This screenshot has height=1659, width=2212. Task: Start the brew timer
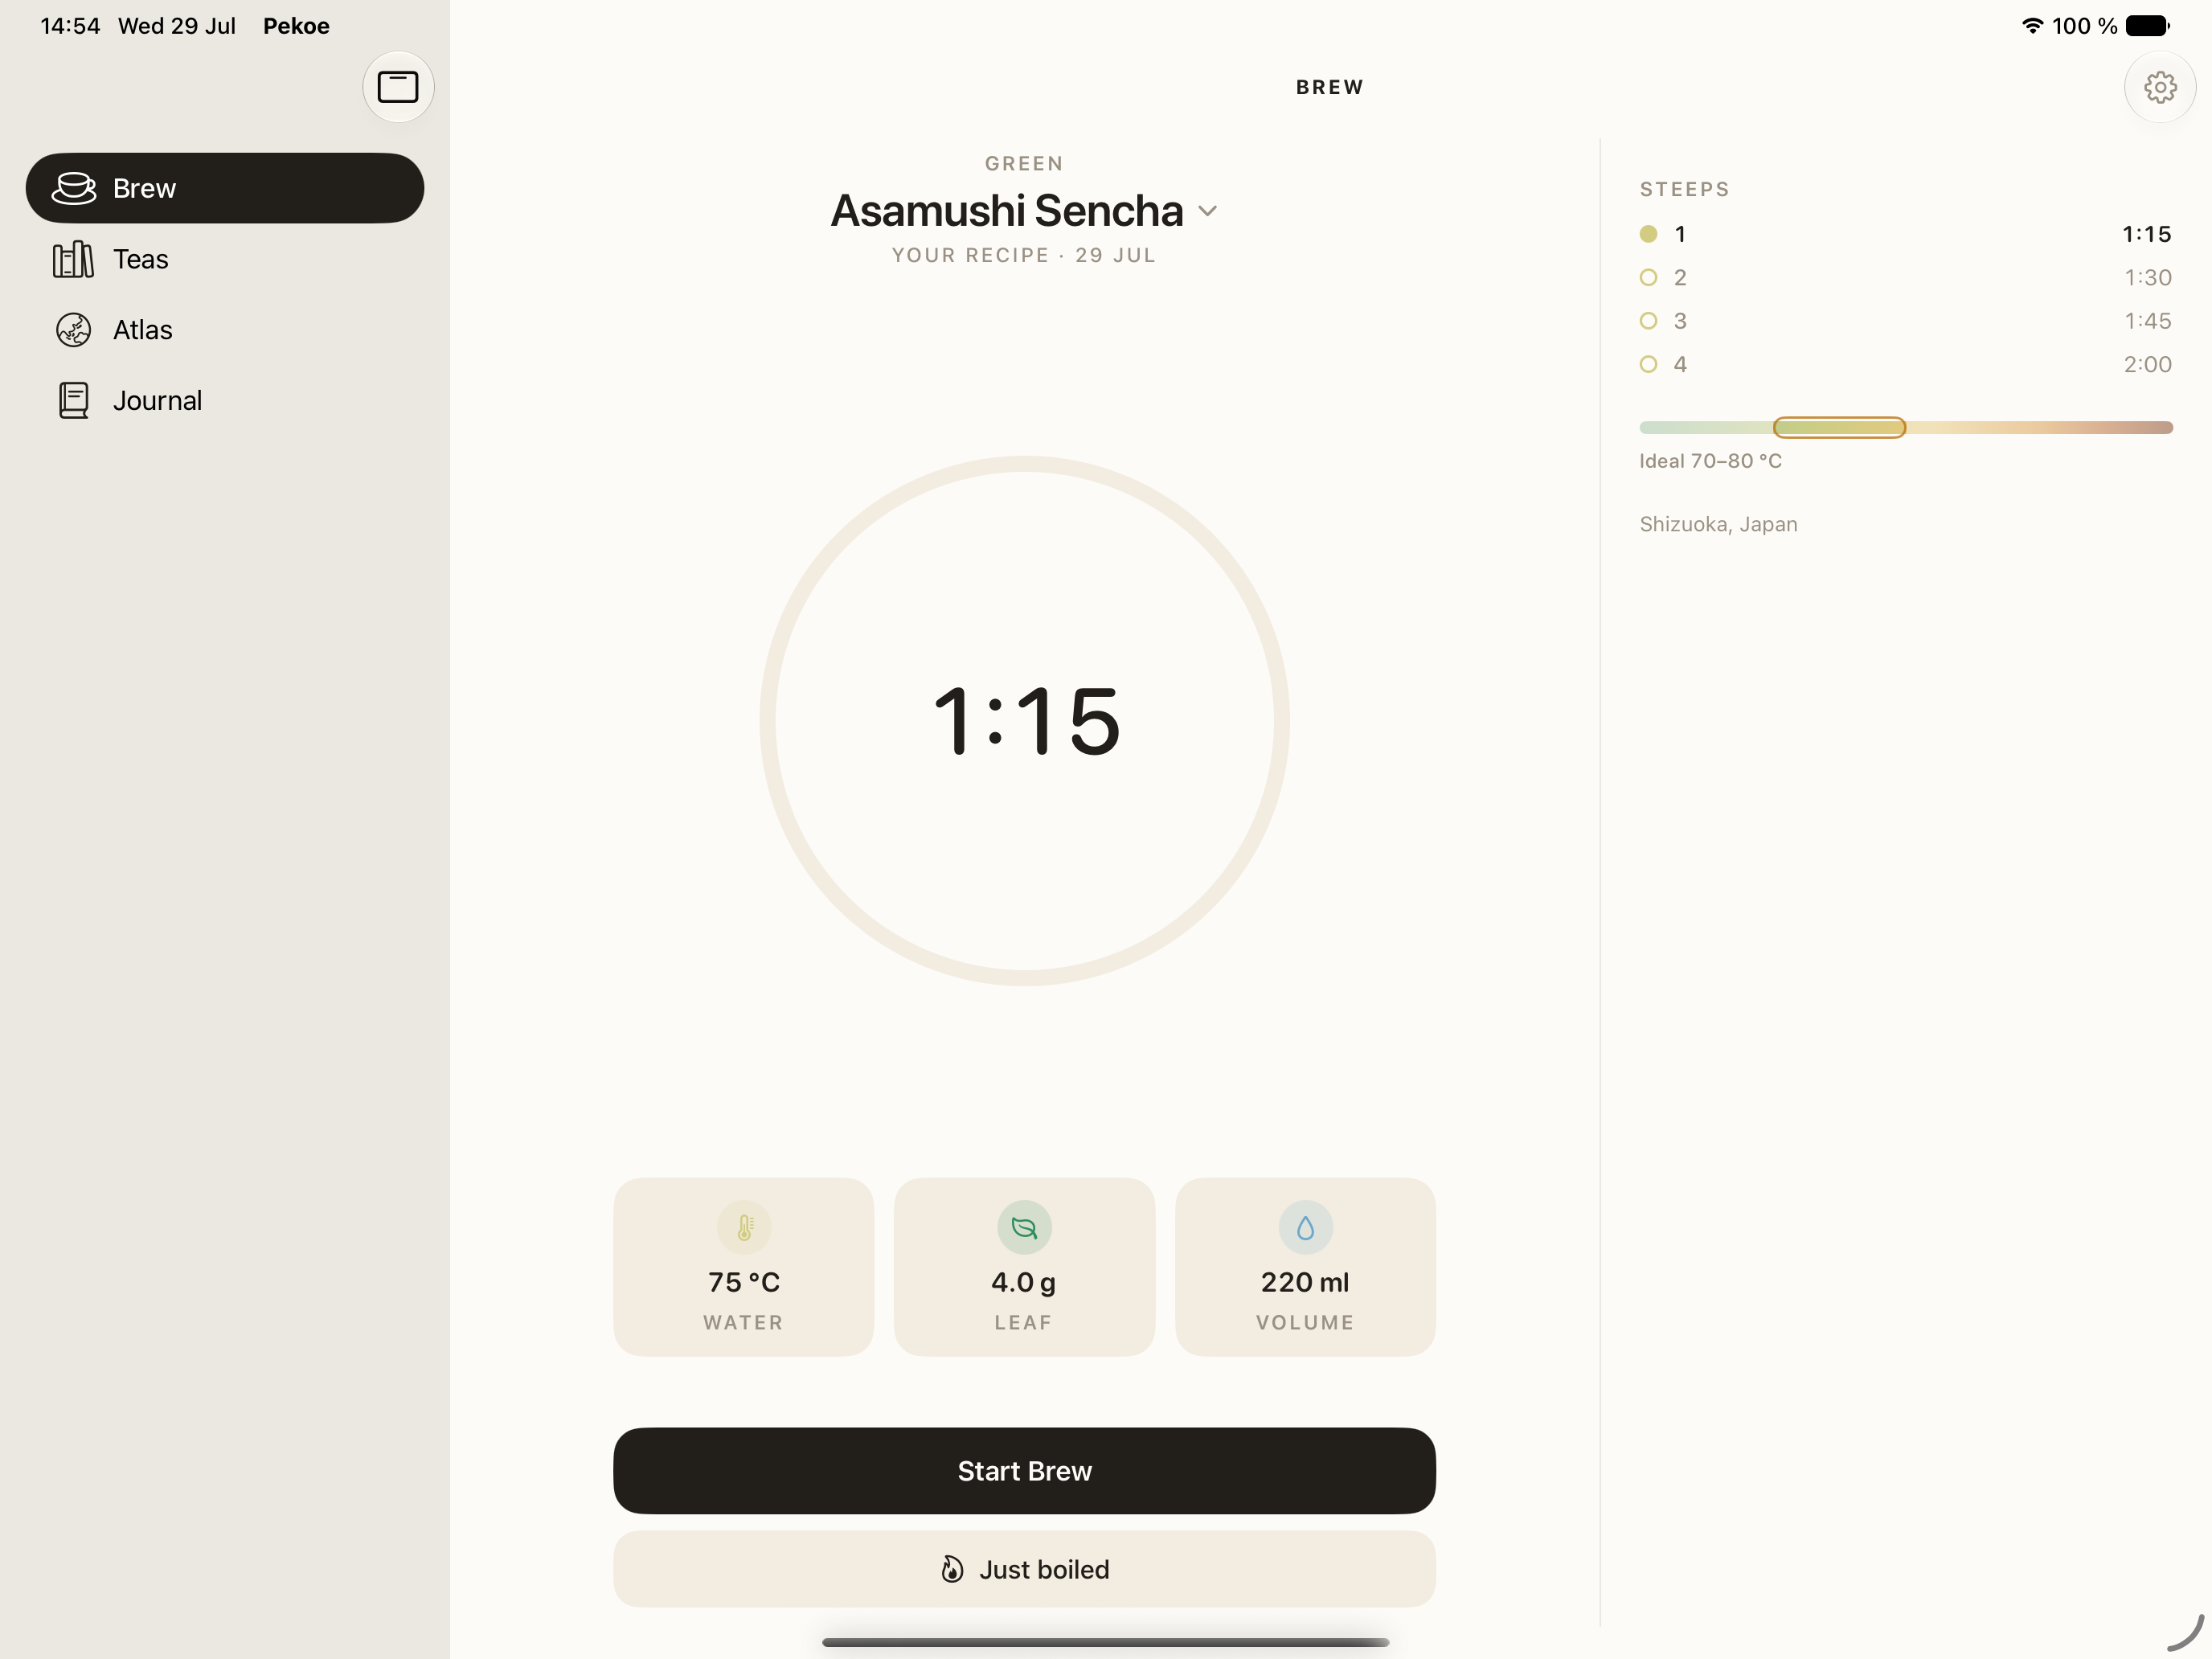click(x=1024, y=1470)
